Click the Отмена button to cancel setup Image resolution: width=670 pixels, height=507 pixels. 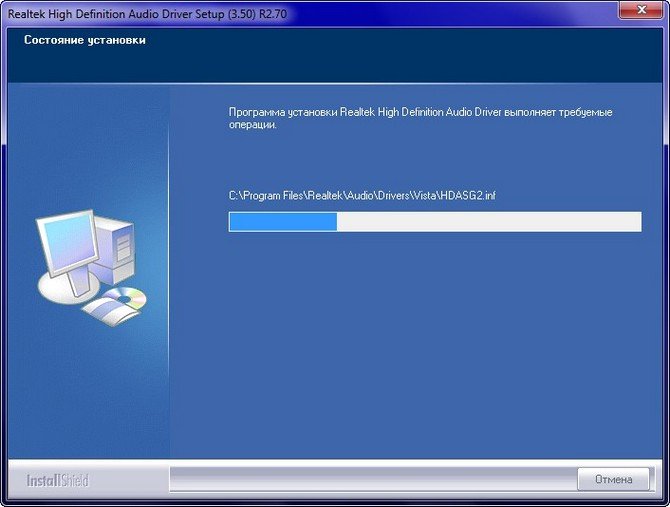[x=613, y=479]
